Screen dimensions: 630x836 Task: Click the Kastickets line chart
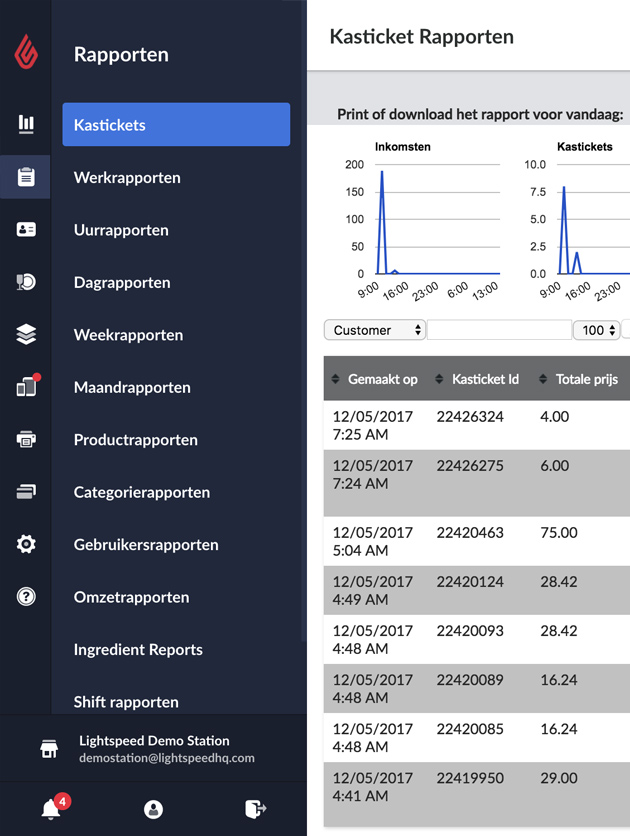pyautogui.click(x=577, y=221)
